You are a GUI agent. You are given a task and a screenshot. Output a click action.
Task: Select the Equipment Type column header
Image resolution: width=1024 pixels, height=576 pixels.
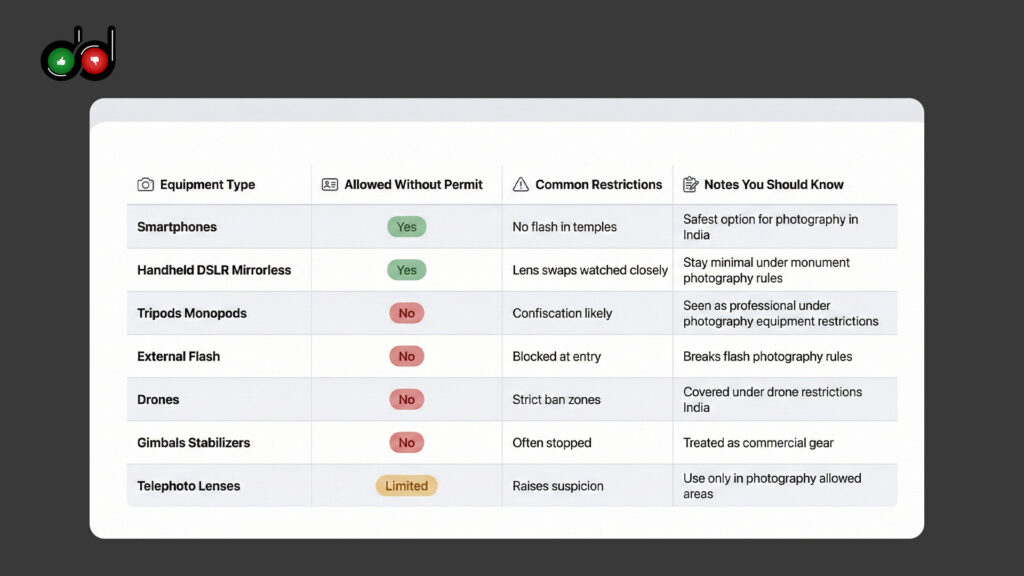(x=208, y=185)
